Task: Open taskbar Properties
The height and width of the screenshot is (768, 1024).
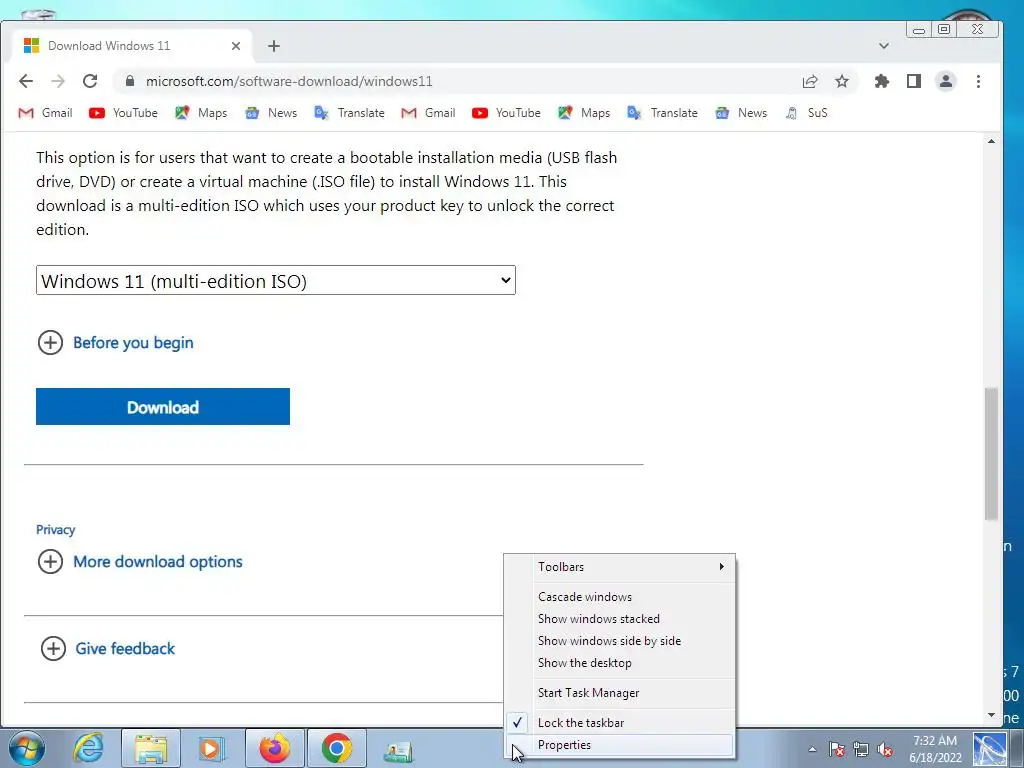Action: click(x=619, y=745)
